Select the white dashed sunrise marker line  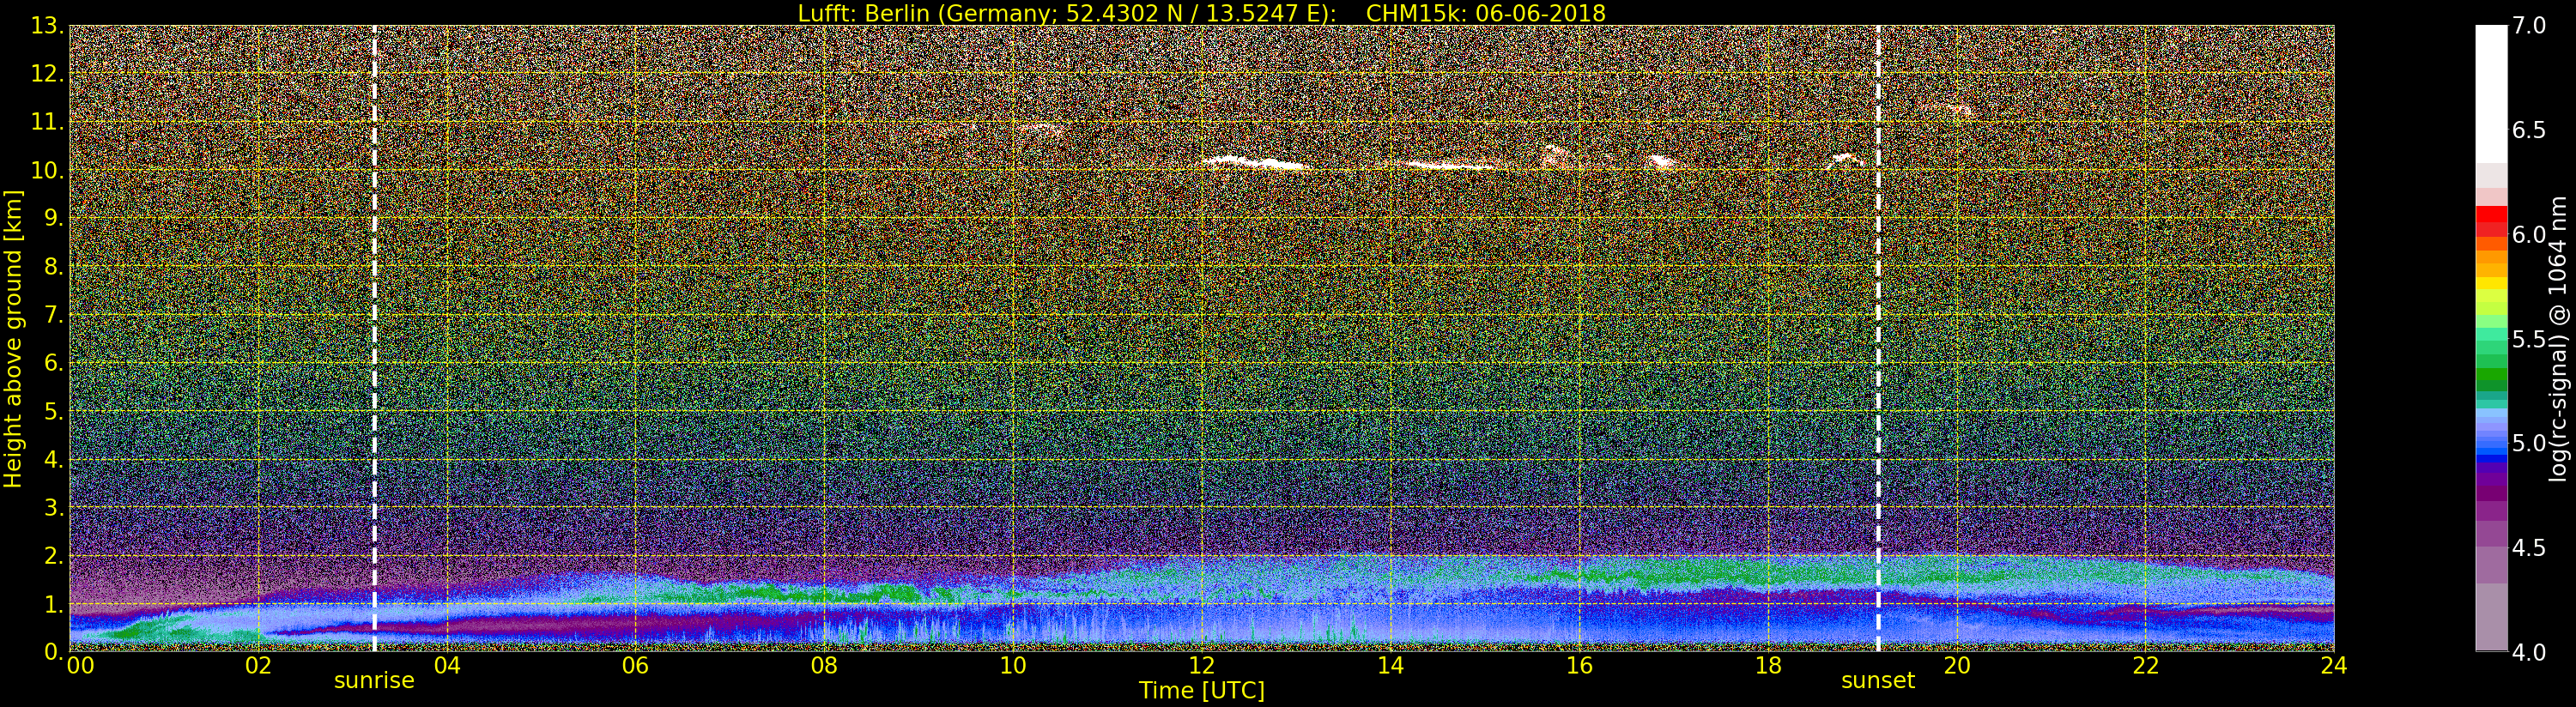coord(375,338)
